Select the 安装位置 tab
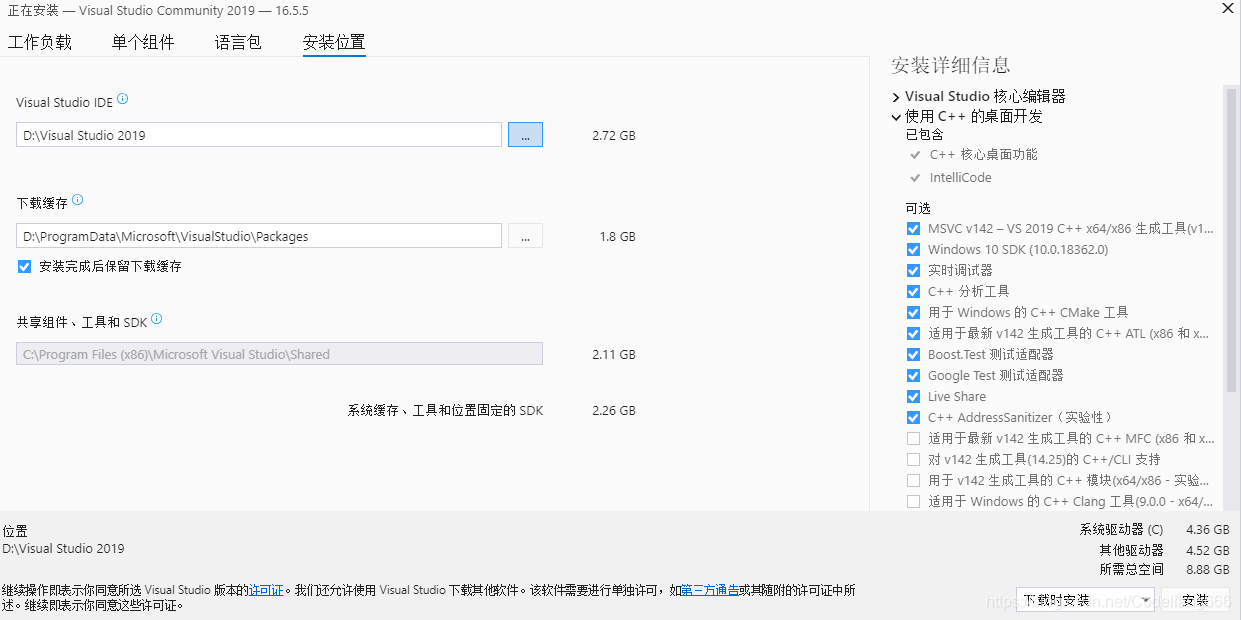Image resolution: width=1241 pixels, height=620 pixels. (x=334, y=43)
